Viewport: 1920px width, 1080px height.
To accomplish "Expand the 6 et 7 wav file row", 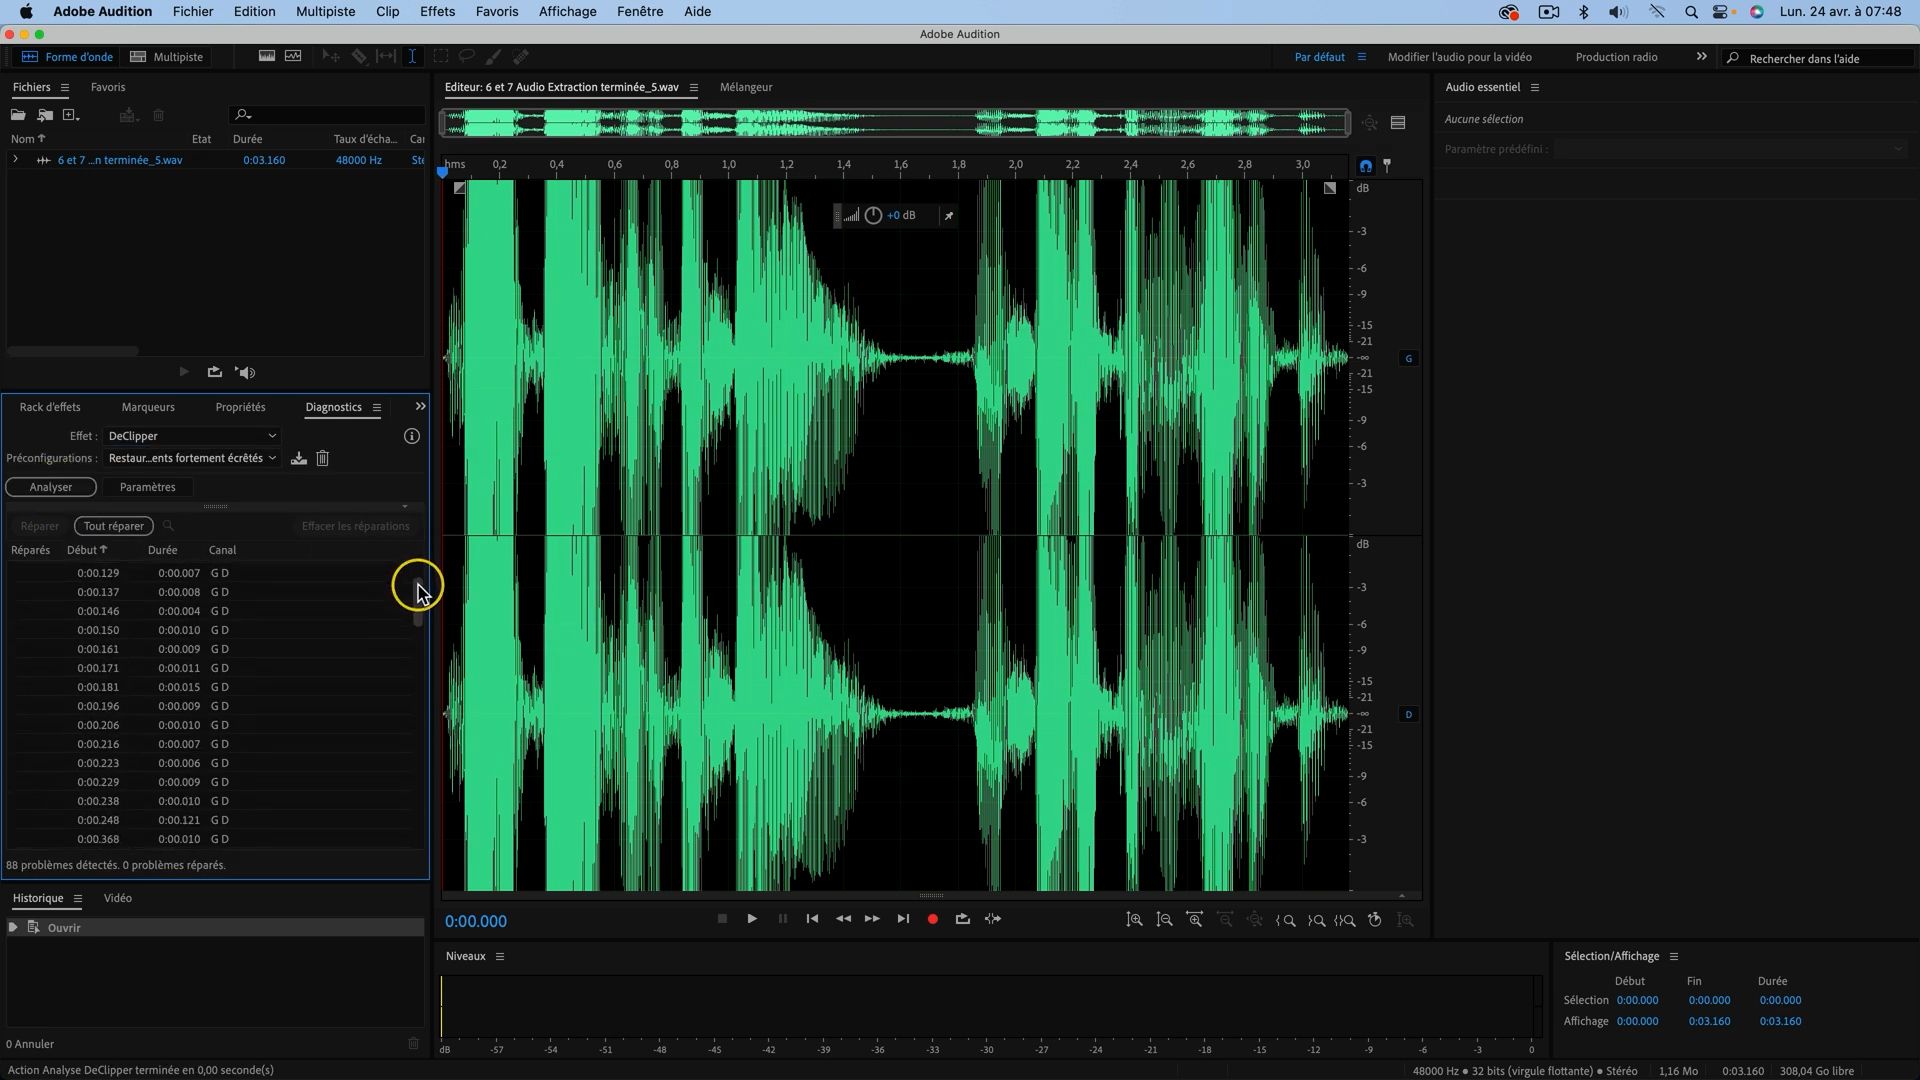I will pos(15,160).
